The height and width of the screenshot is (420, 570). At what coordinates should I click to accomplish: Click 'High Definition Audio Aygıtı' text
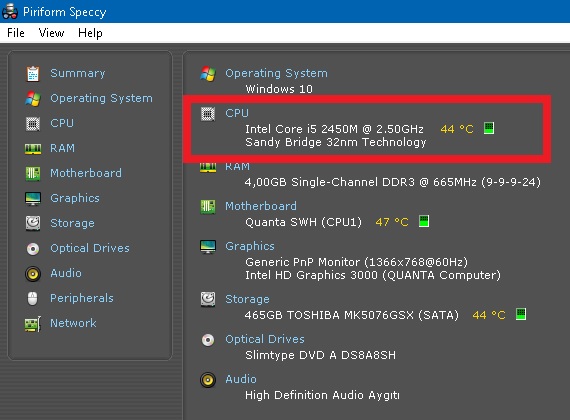coord(322,395)
